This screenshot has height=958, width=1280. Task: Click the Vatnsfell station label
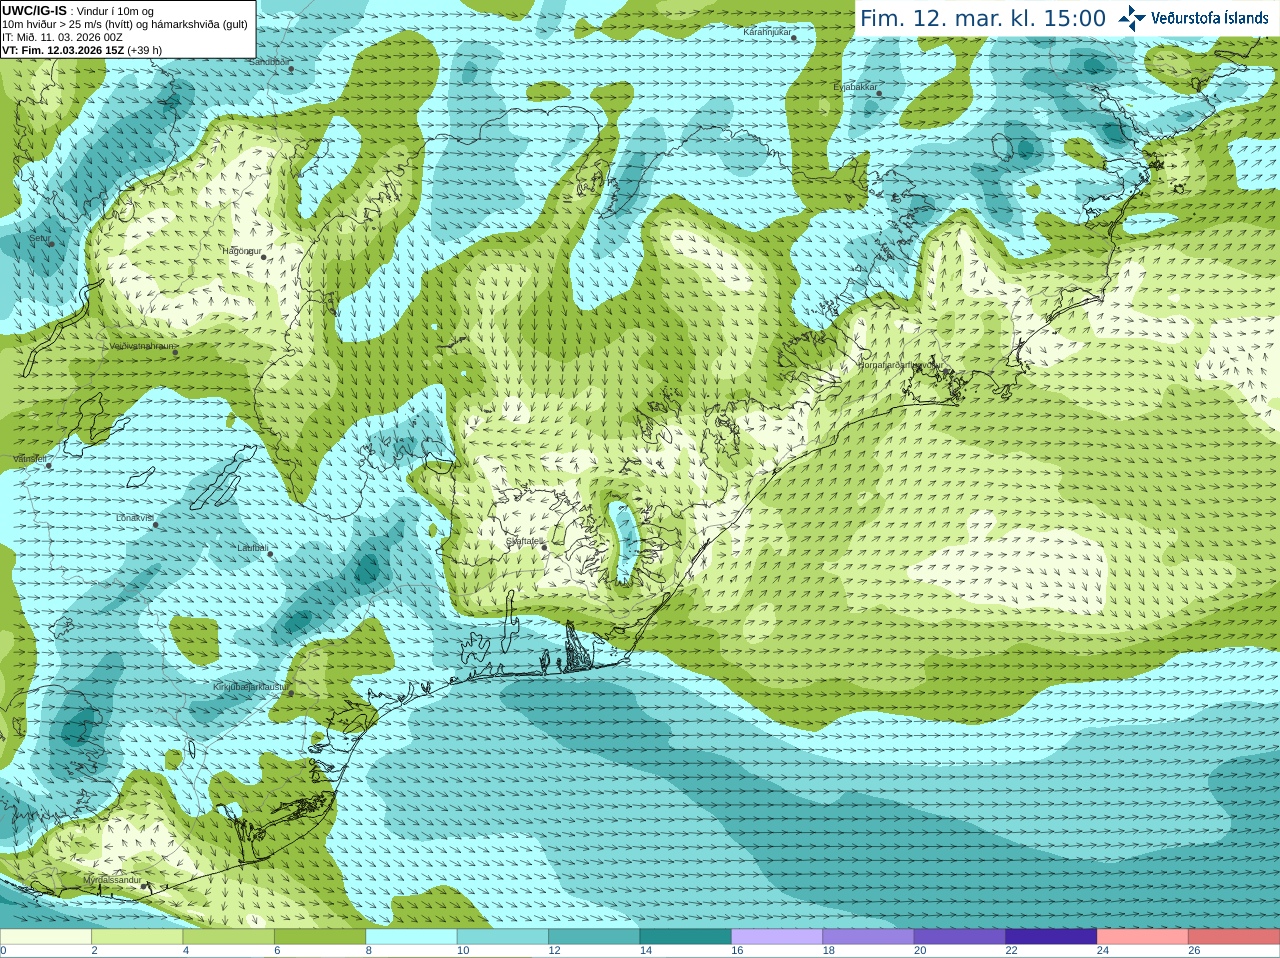tap(30, 459)
